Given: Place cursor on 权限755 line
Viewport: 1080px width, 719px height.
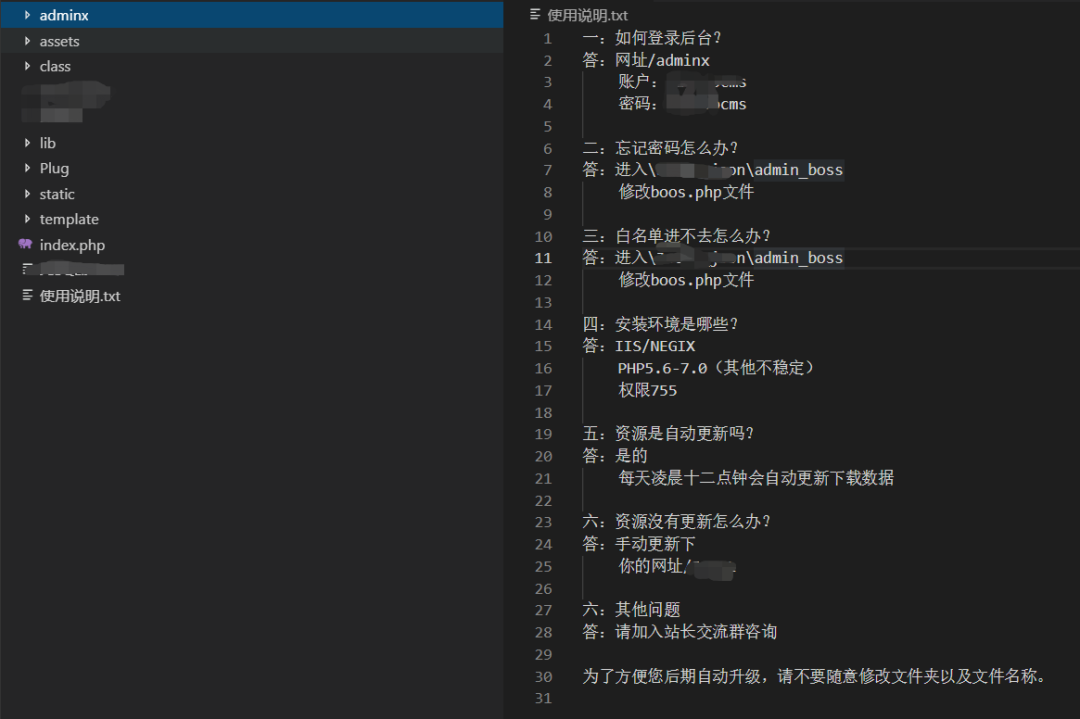Looking at the screenshot, I should 647,390.
